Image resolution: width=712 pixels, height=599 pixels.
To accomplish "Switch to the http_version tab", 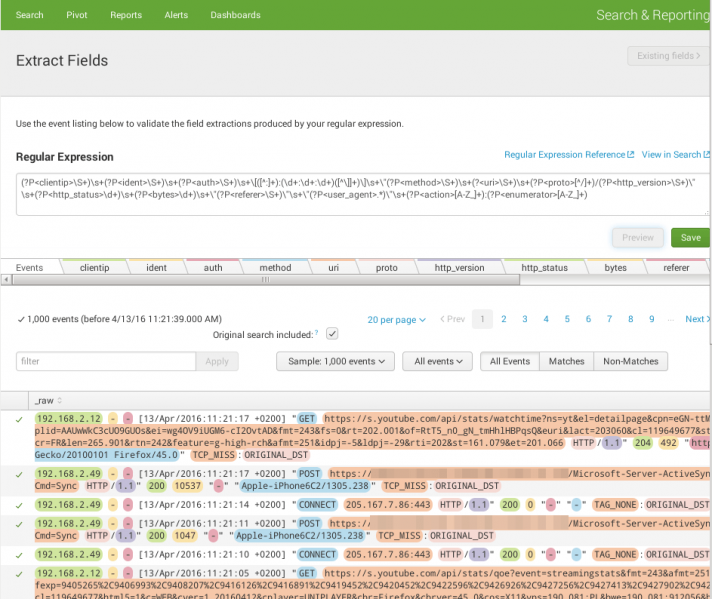I will 459,267.
